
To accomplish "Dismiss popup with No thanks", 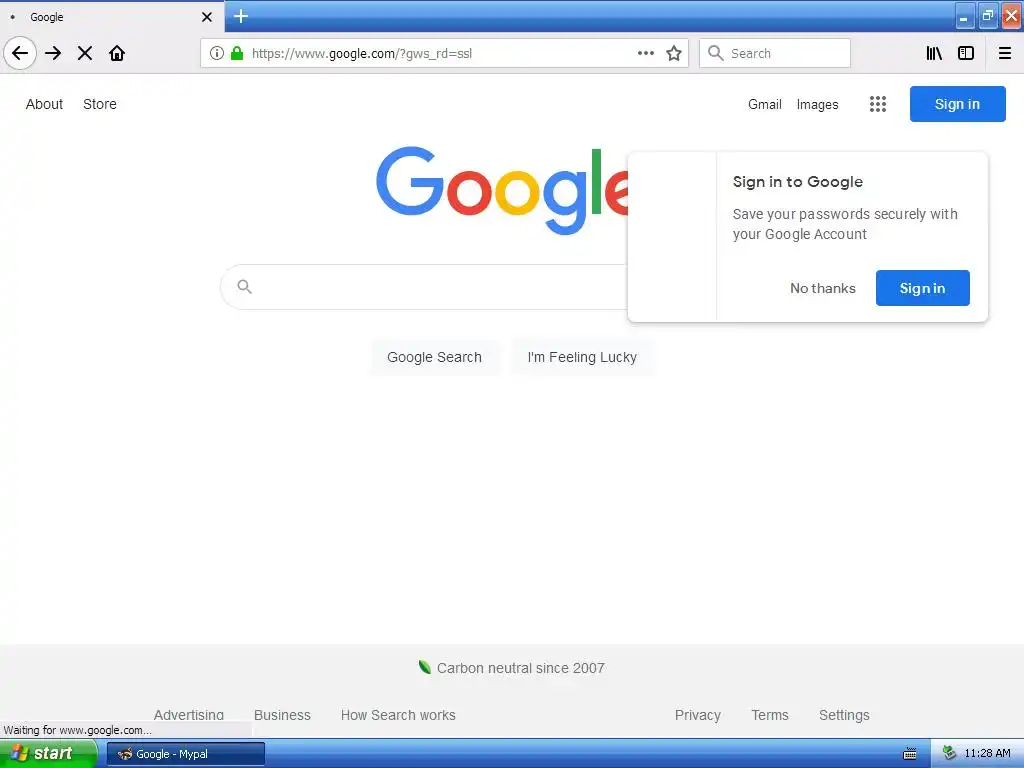I will tap(823, 288).
